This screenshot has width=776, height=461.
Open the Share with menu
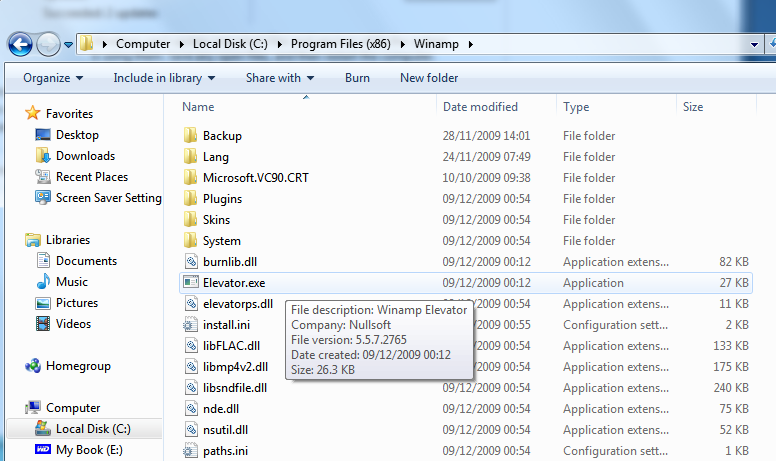click(x=280, y=78)
